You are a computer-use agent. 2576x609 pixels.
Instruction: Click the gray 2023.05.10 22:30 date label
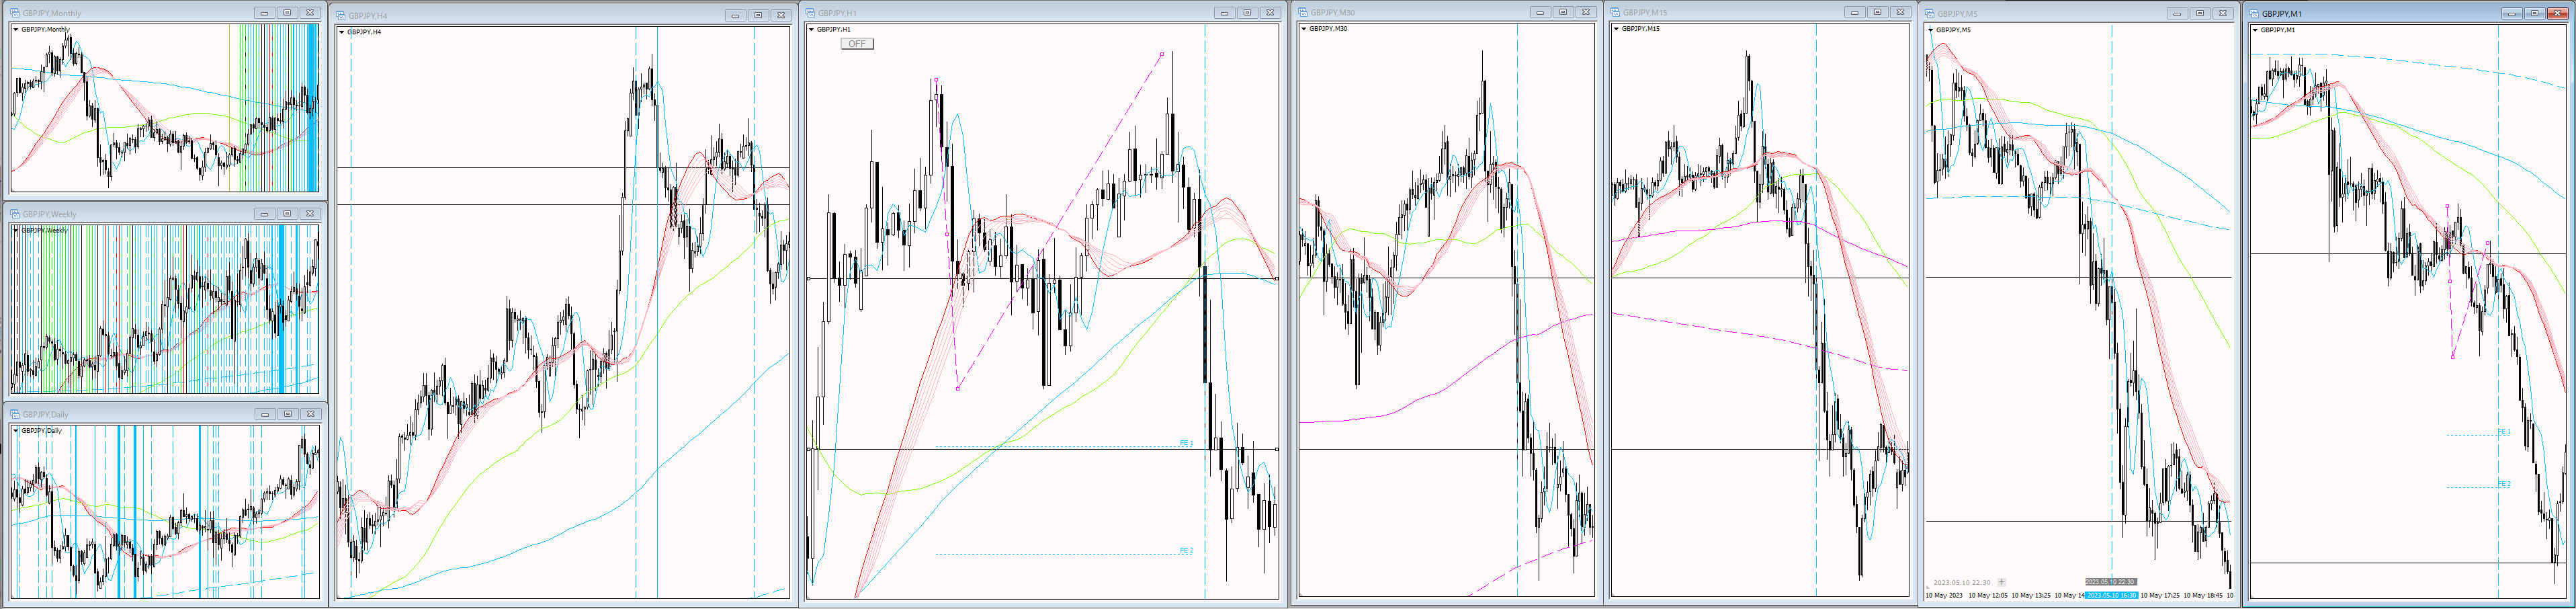pyautogui.click(x=2110, y=582)
